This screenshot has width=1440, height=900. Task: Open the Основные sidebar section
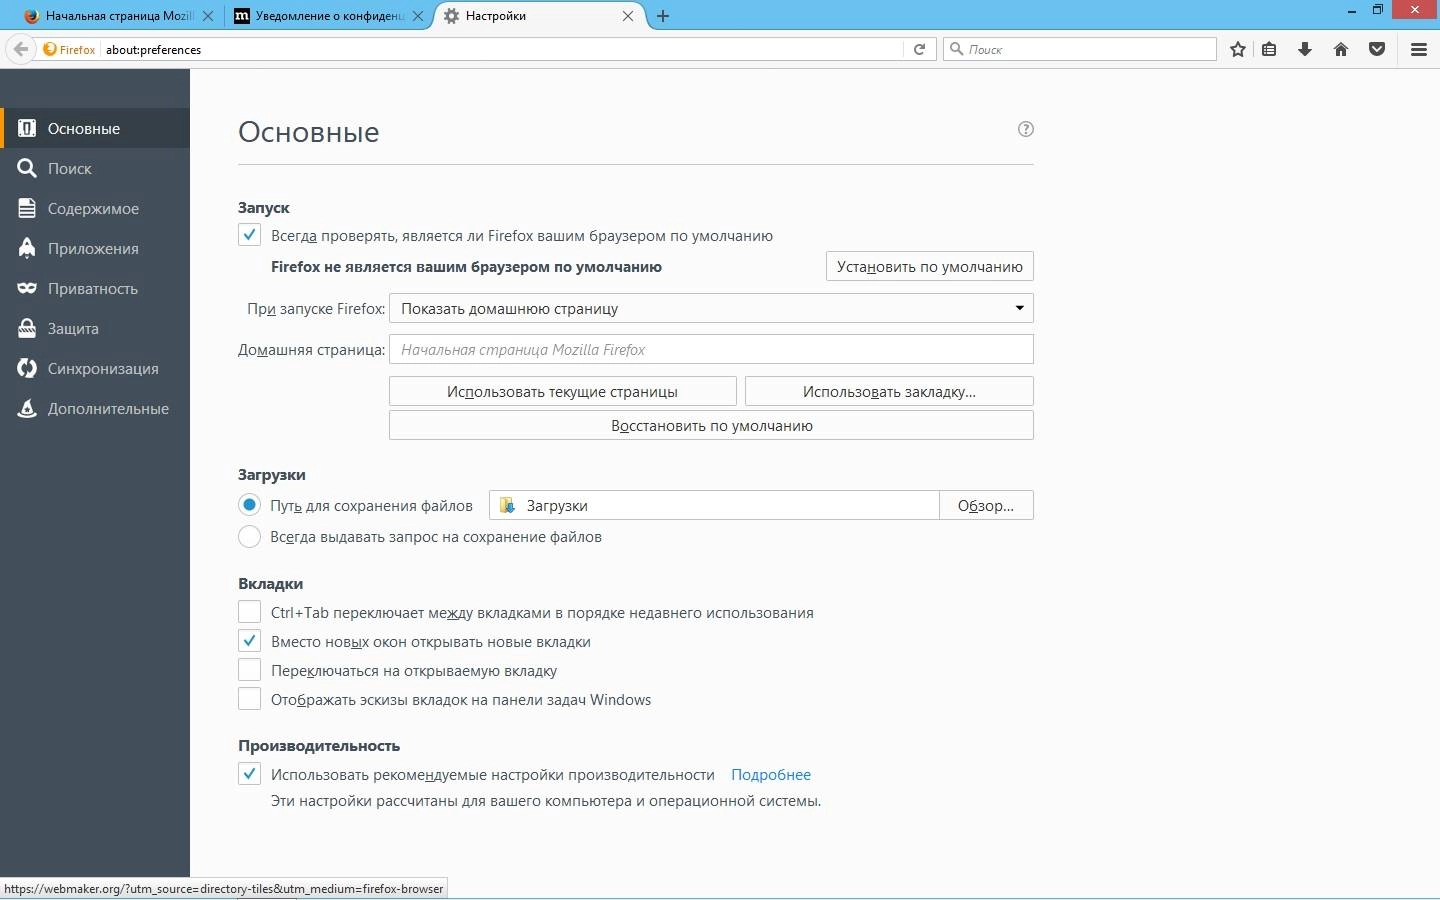pyautogui.click(x=95, y=128)
